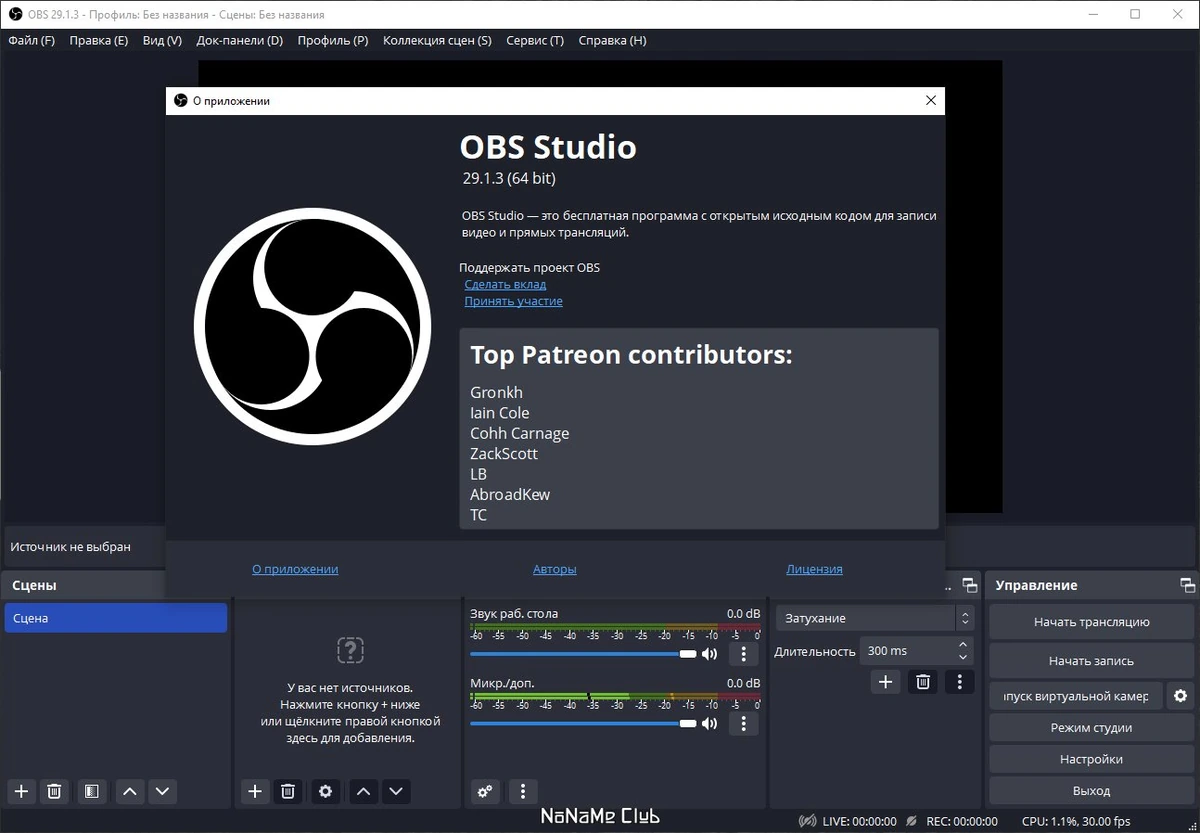The width and height of the screenshot is (1200, 833).
Task: Open Правка (E) menu
Action: (x=98, y=40)
